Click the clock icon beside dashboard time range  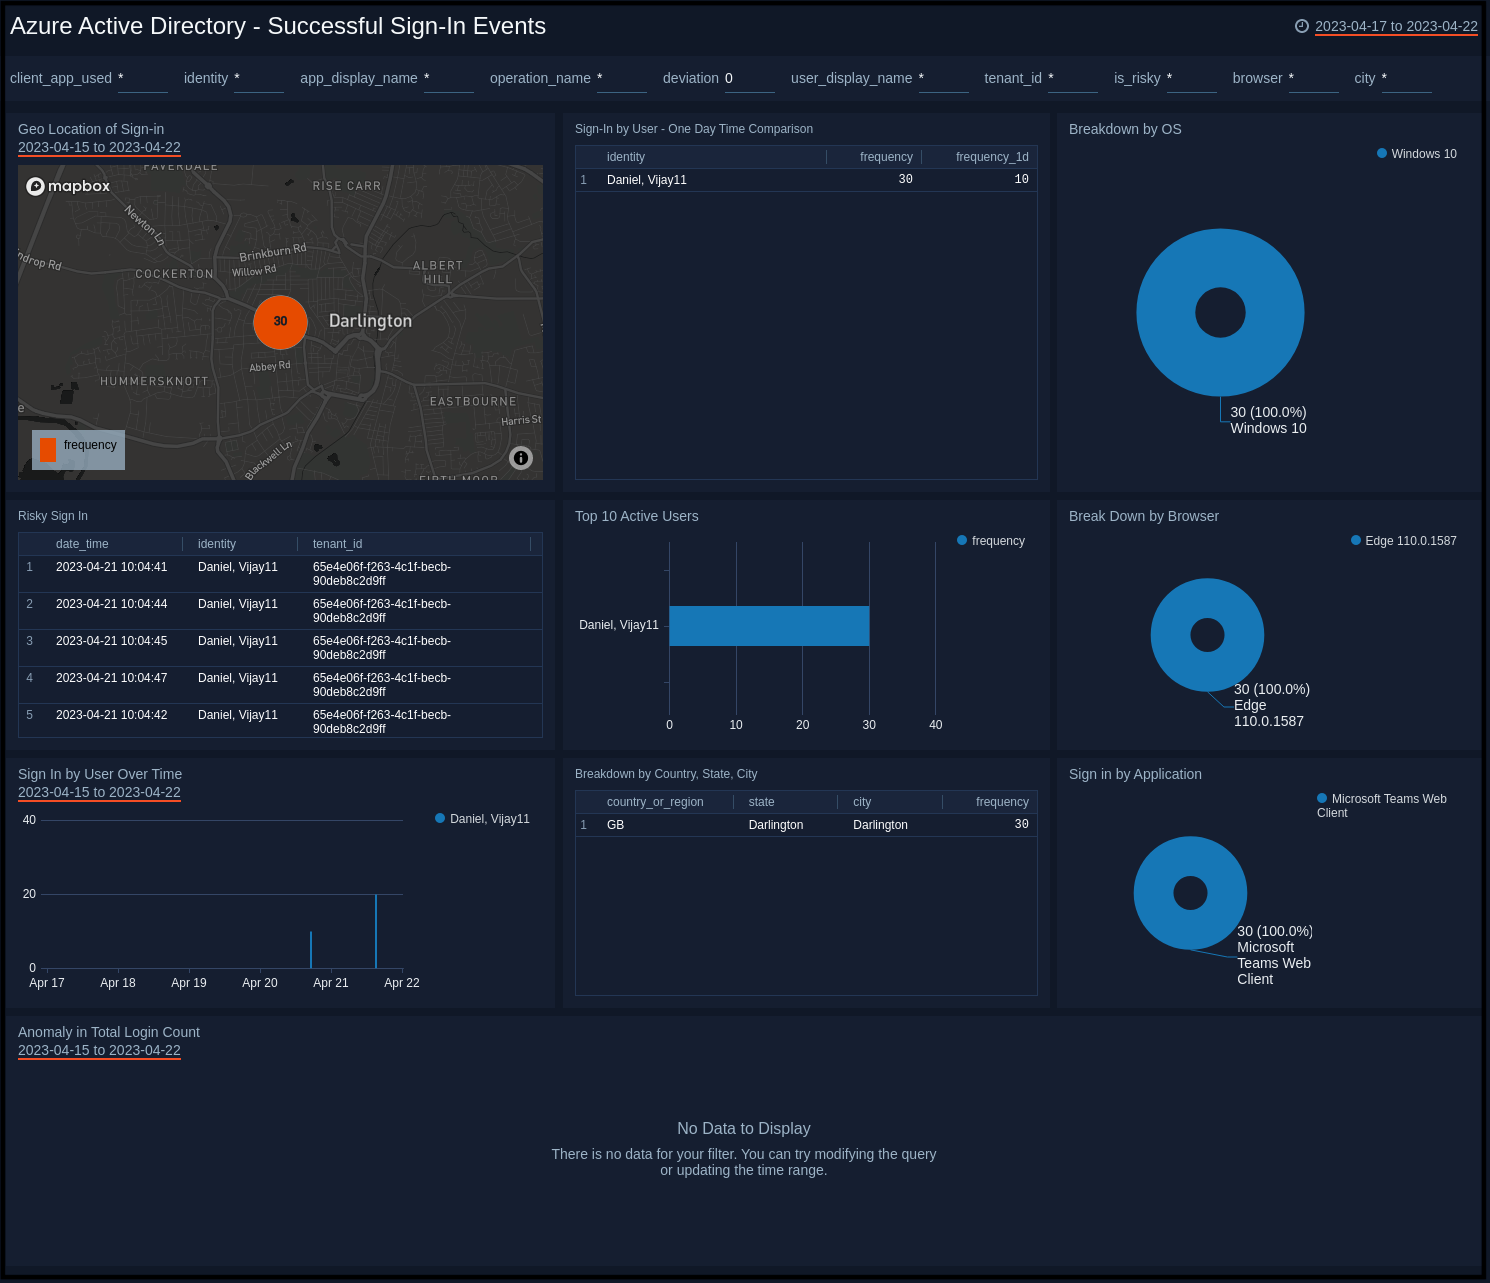click(1301, 27)
